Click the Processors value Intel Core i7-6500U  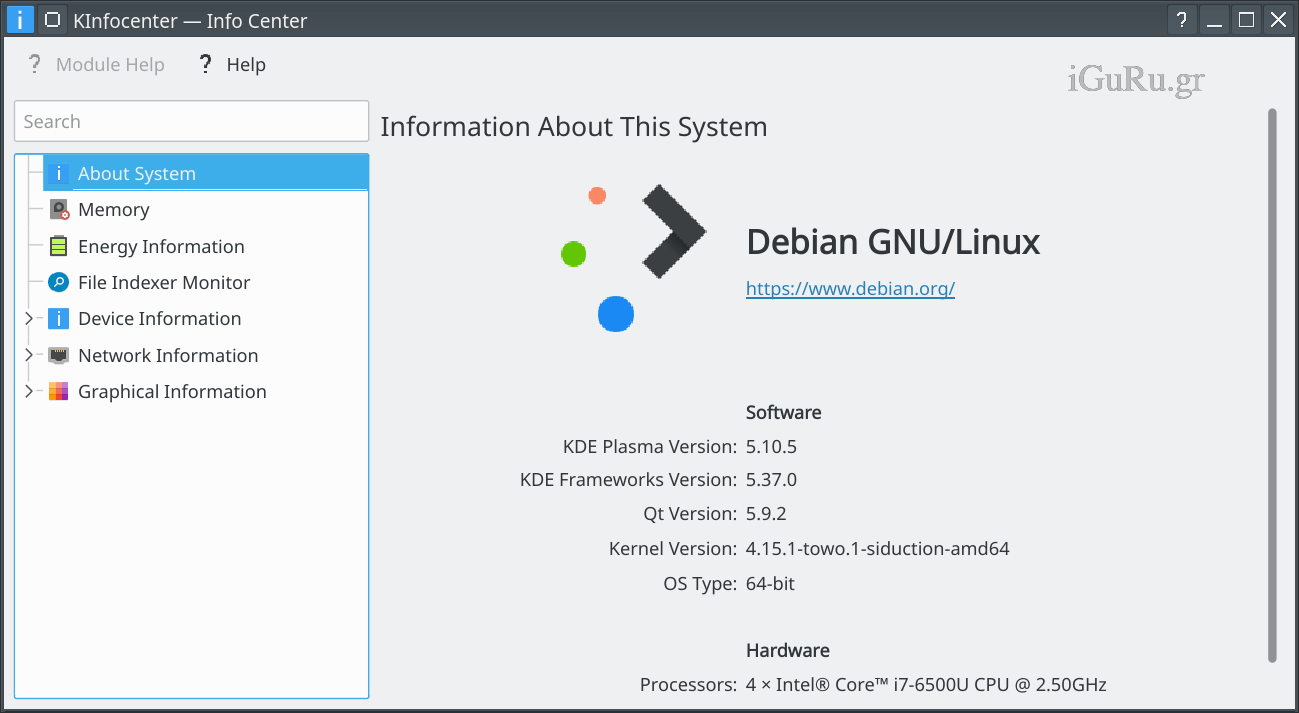[x=926, y=685]
